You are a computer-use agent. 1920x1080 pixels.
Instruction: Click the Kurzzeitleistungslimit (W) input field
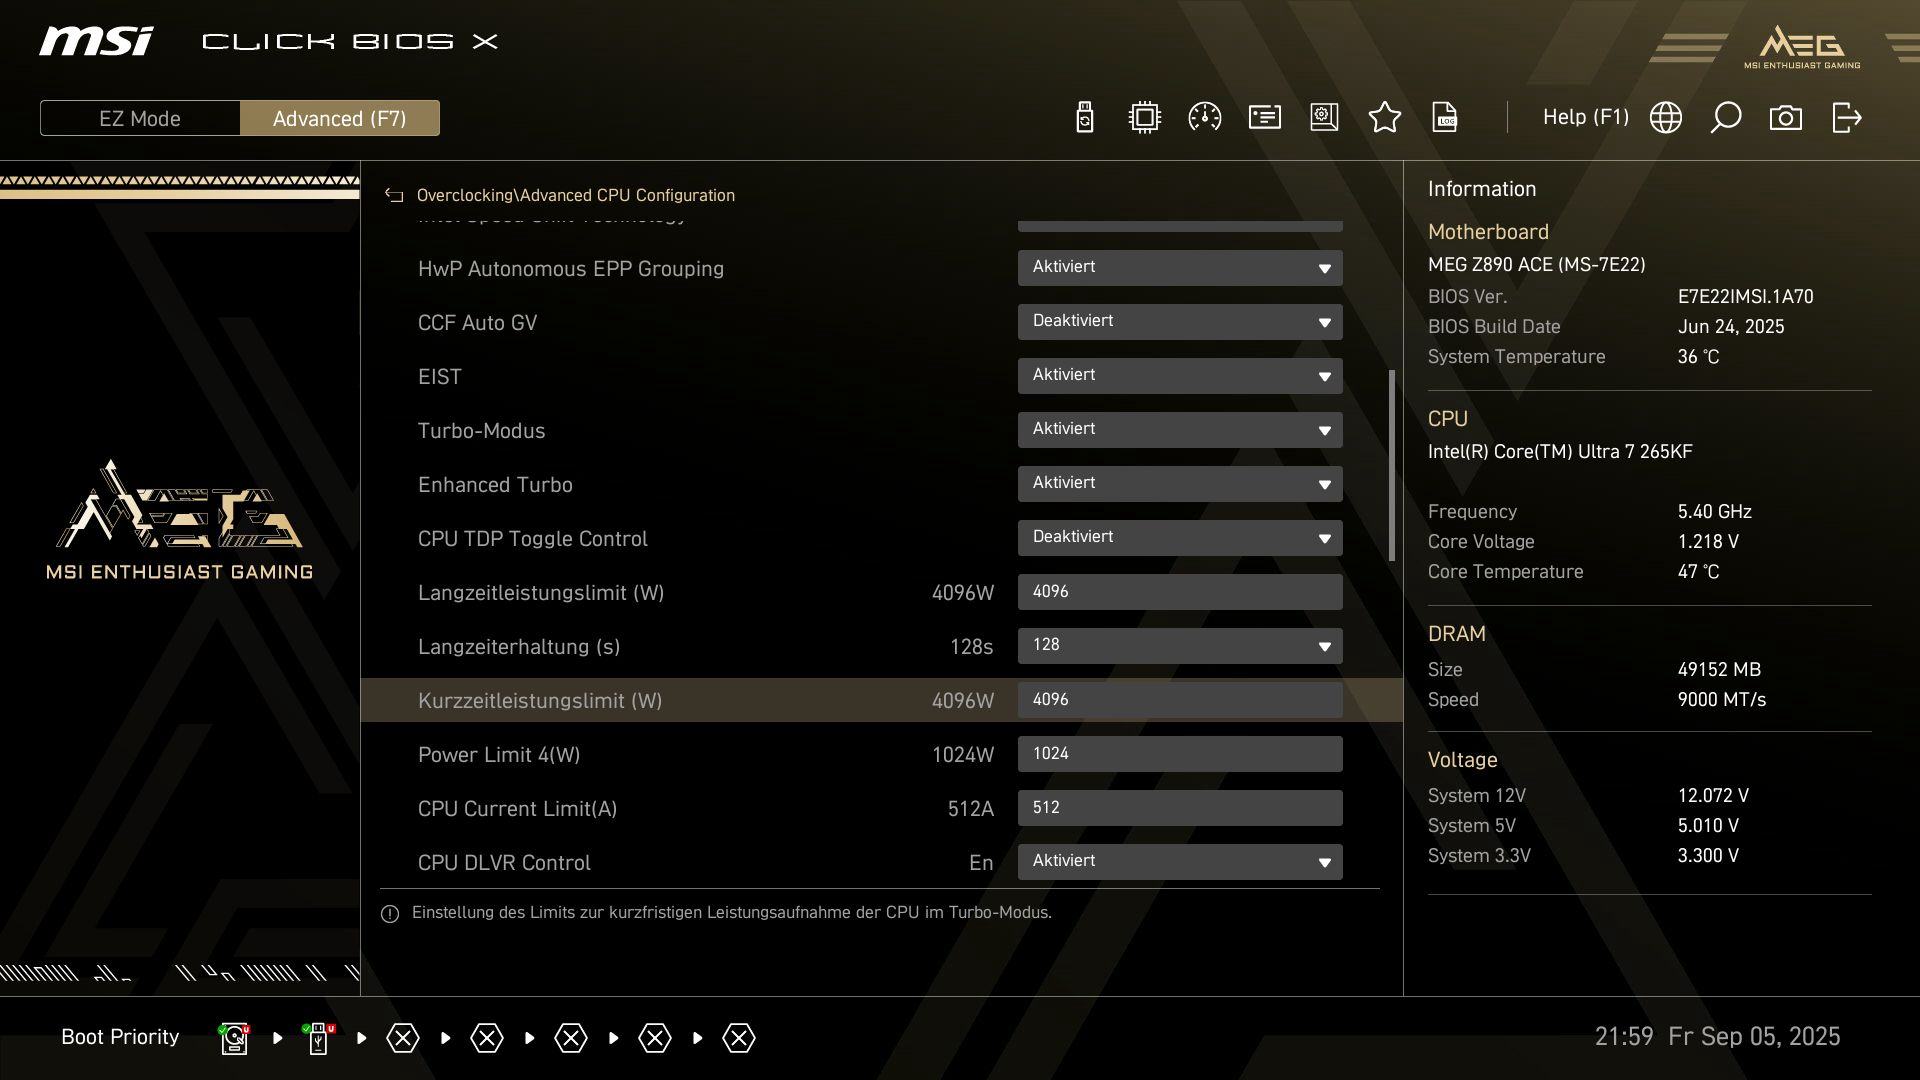click(x=1179, y=700)
